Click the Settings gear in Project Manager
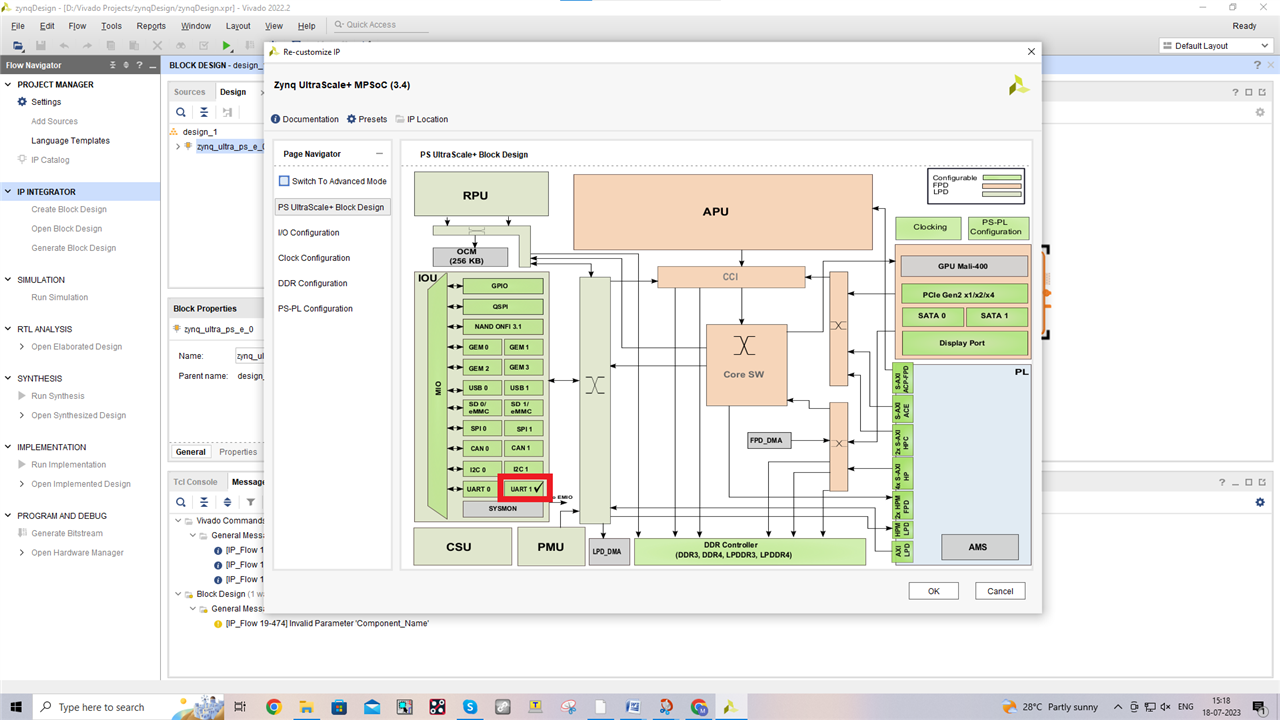Image resolution: width=1280 pixels, height=720 pixels. [23, 102]
